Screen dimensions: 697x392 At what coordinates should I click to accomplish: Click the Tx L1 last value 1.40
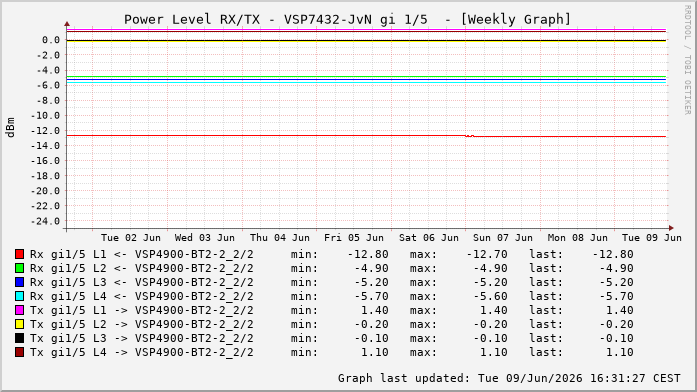[620, 311]
